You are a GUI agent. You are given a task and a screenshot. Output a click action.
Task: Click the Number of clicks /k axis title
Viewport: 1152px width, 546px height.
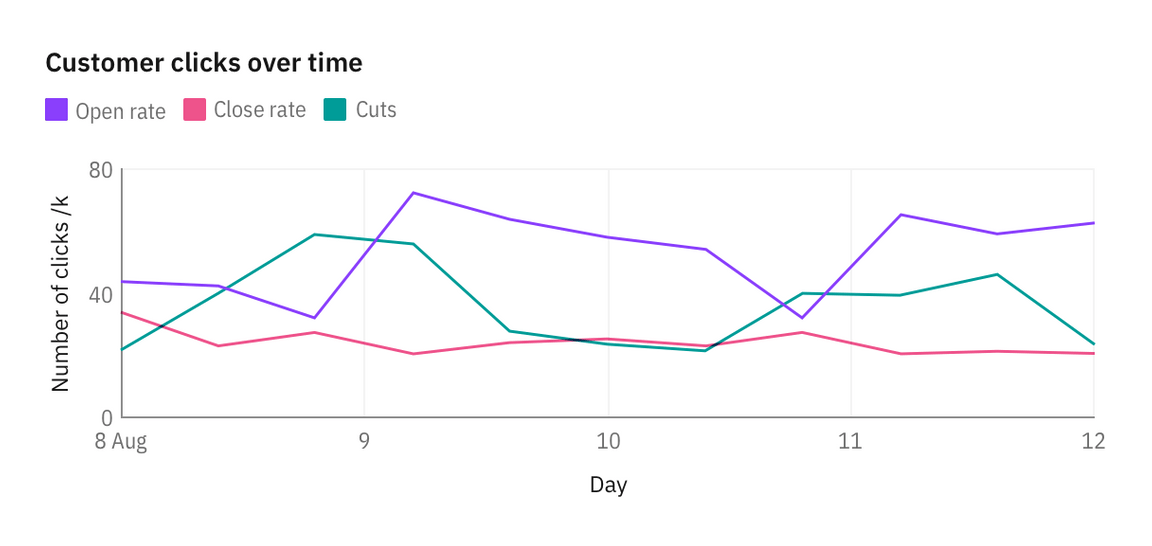point(60,293)
